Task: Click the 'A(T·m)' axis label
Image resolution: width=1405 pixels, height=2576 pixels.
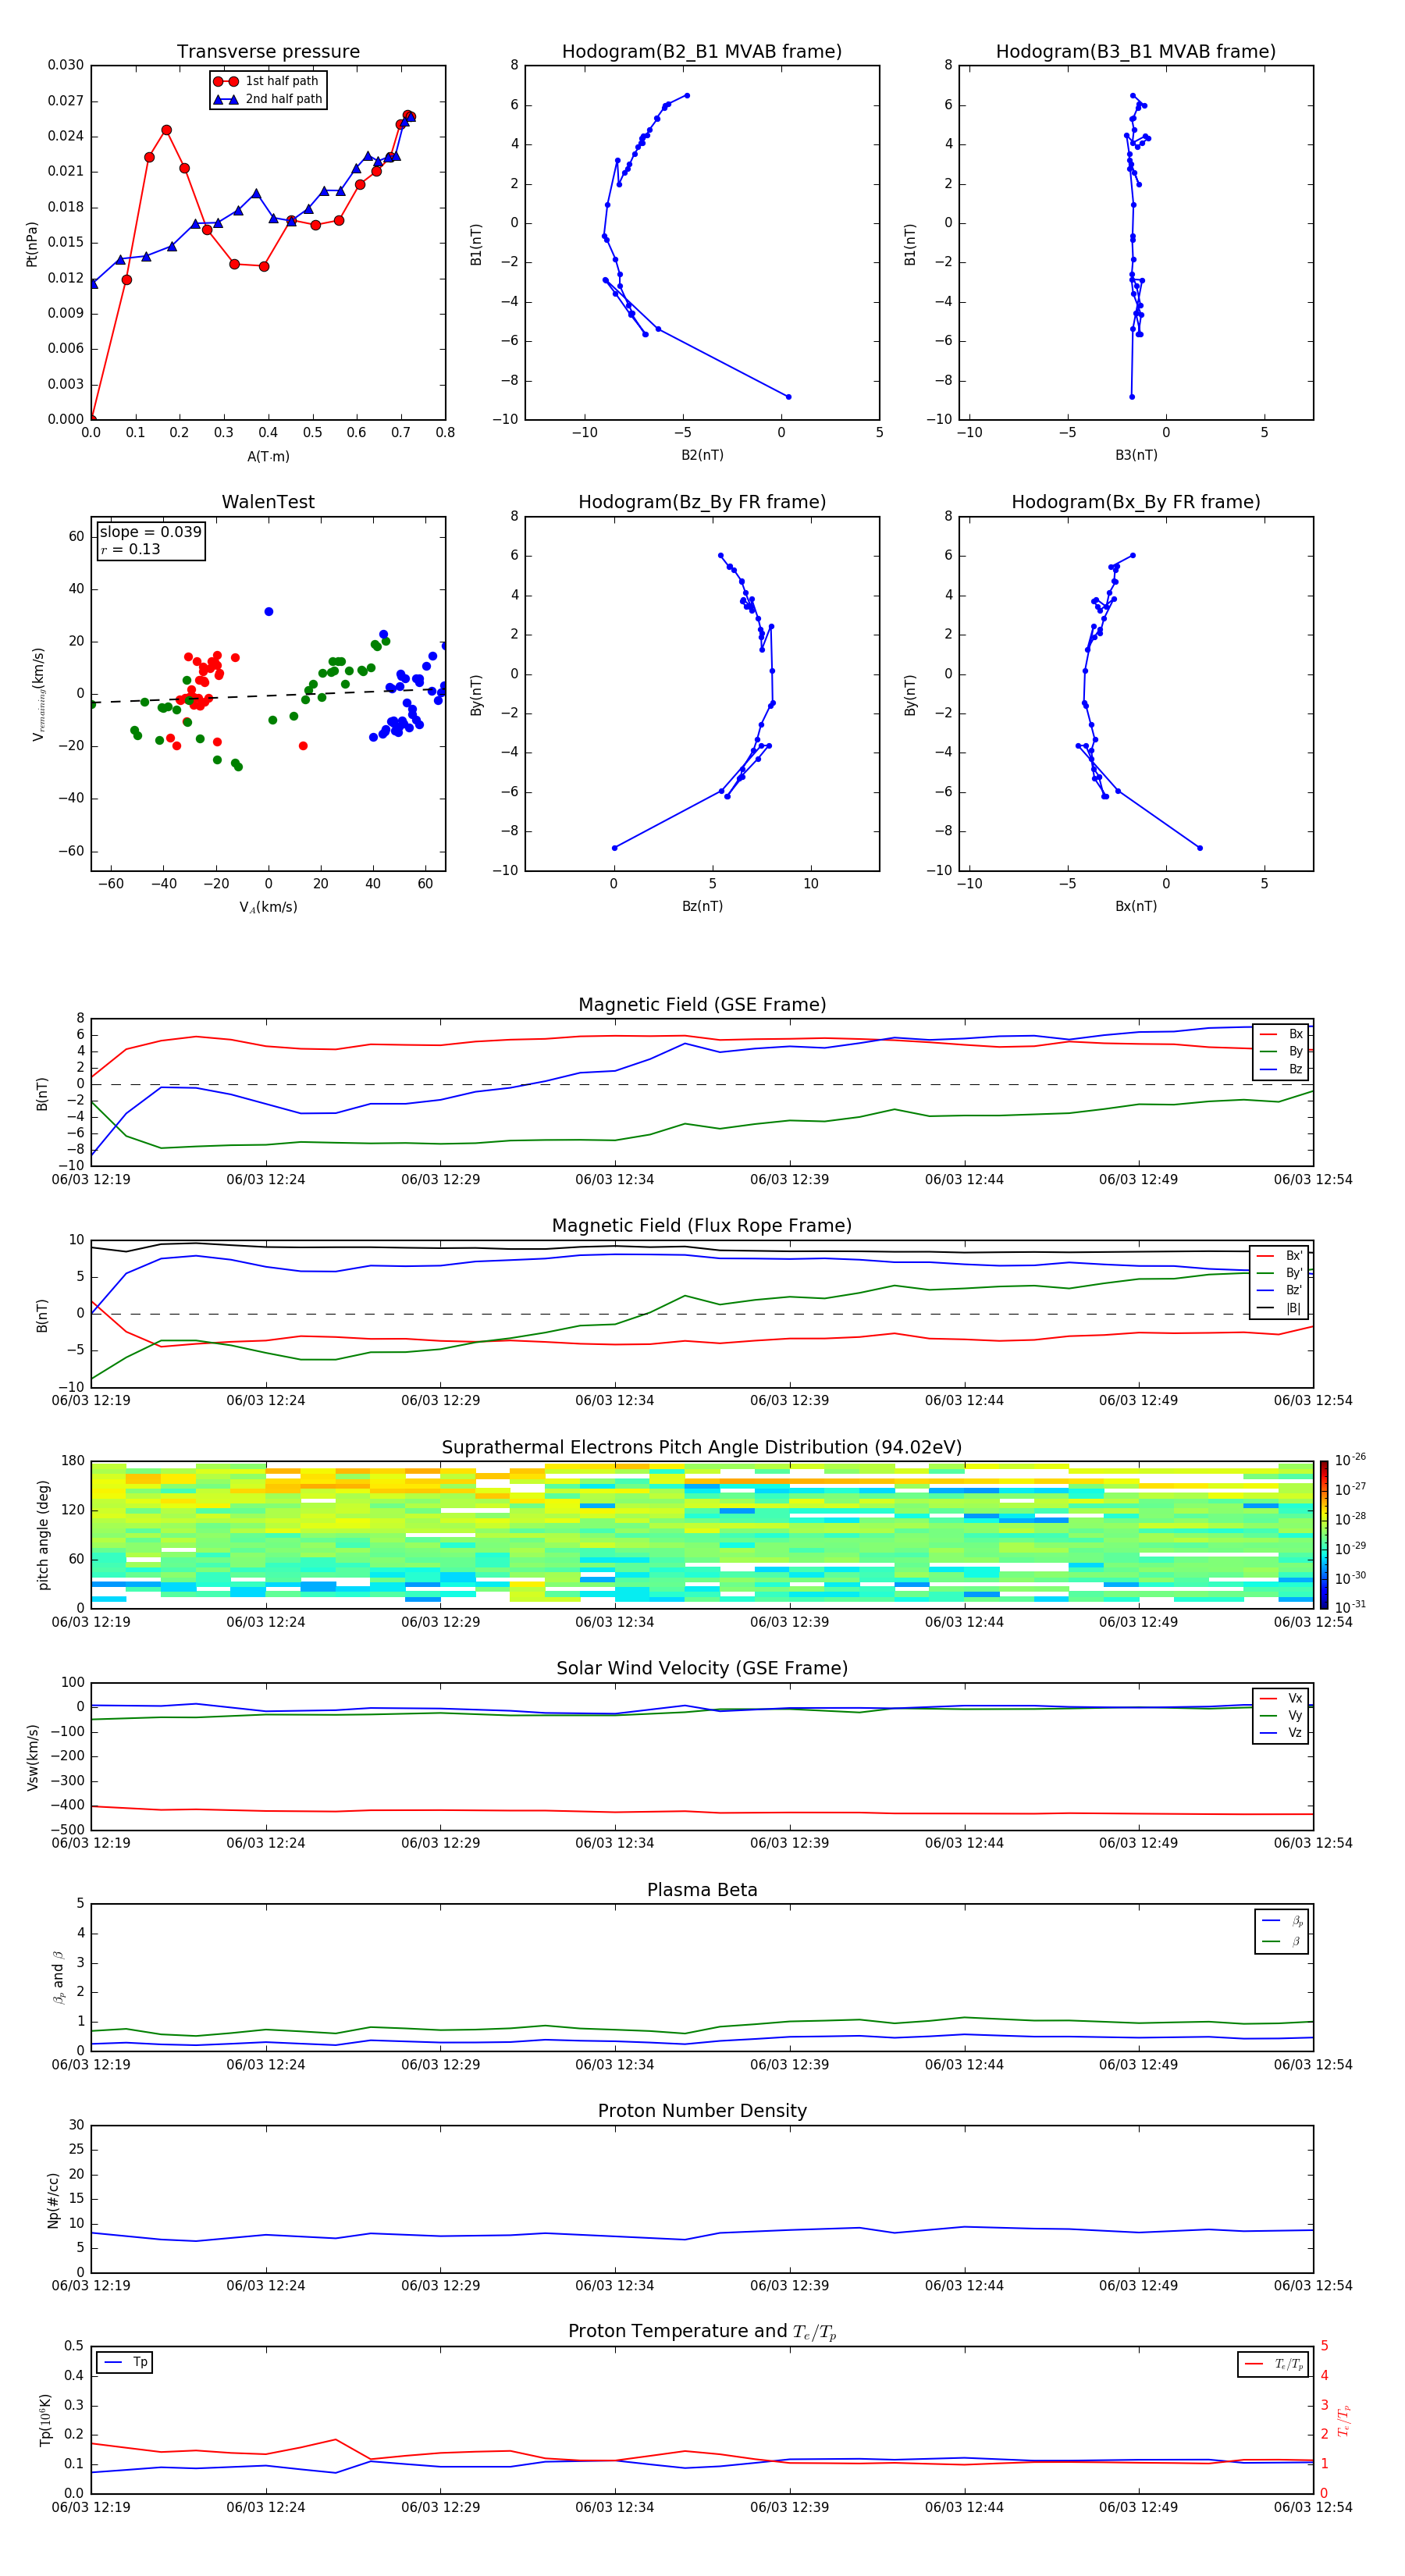Action: tap(268, 457)
